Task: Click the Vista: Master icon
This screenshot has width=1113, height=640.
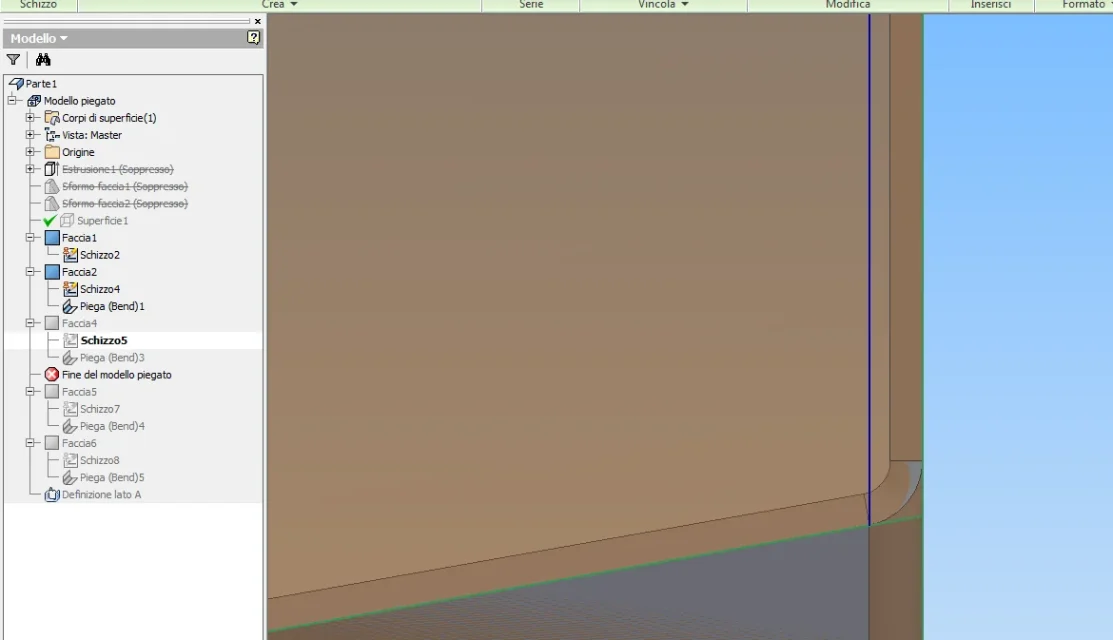Action: click(52, 135)
